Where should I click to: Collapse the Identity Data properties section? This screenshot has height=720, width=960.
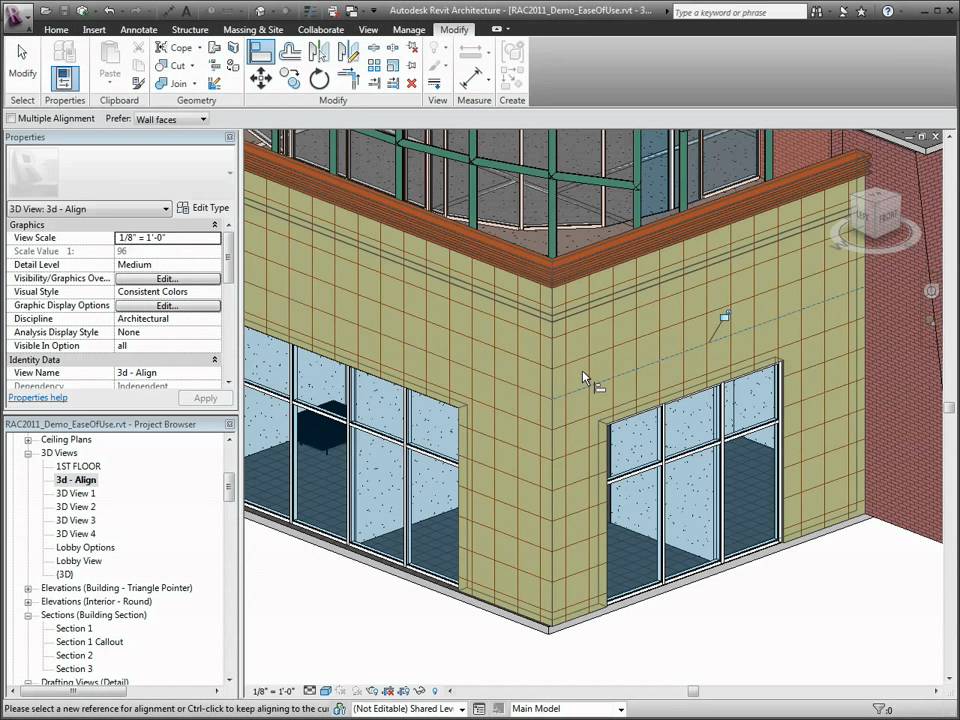pyautogui.click(x=215, y=359)
